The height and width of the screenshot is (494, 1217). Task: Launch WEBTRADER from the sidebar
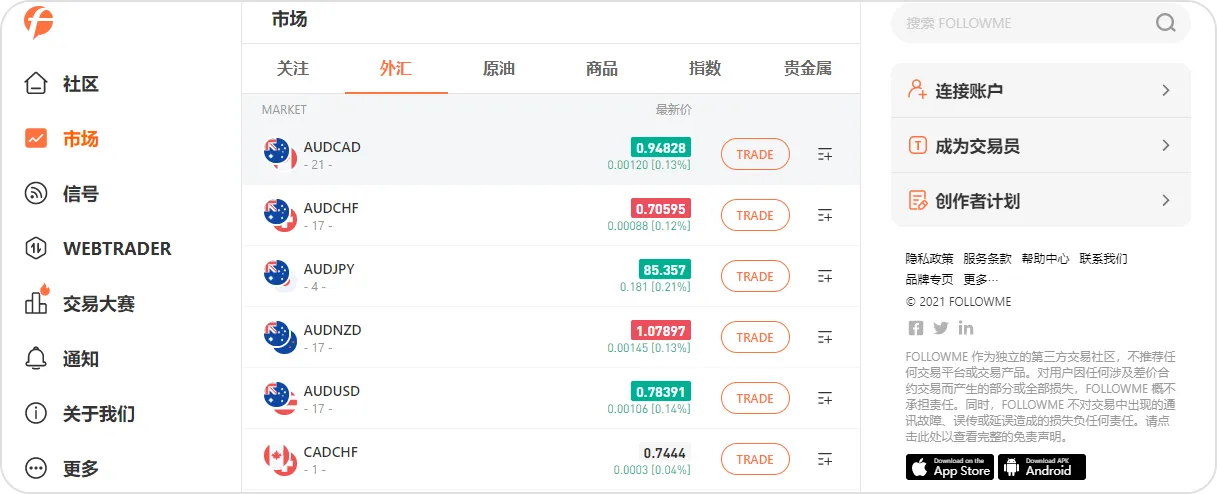tap(97, 248)
